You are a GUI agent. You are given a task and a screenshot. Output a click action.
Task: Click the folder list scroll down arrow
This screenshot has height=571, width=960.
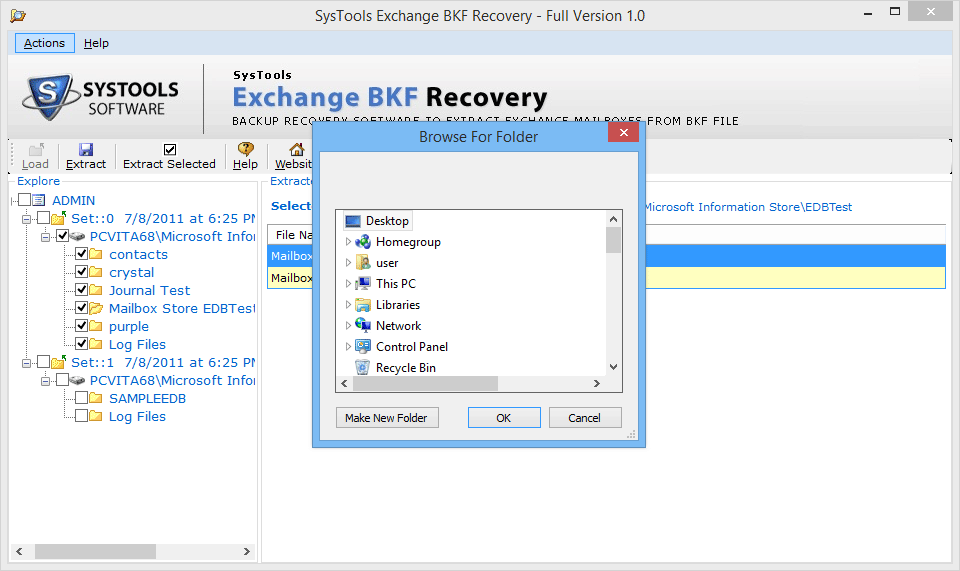pos(613,367)
